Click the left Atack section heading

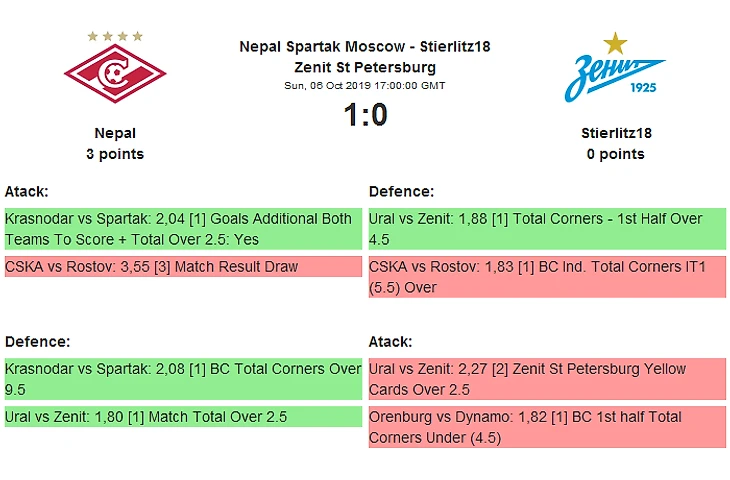point(27,191)
